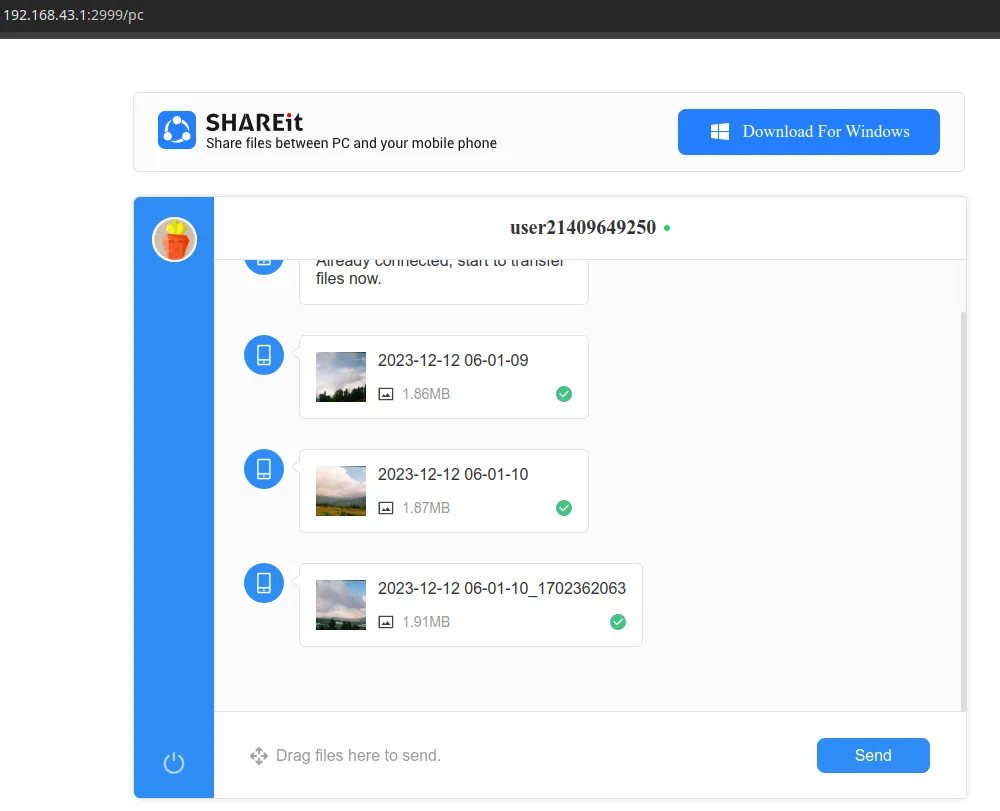Click phone icon beside 06-01-10_1702362063 file
Viewport: 1000px width, 811px height.
tap(264, 583)
